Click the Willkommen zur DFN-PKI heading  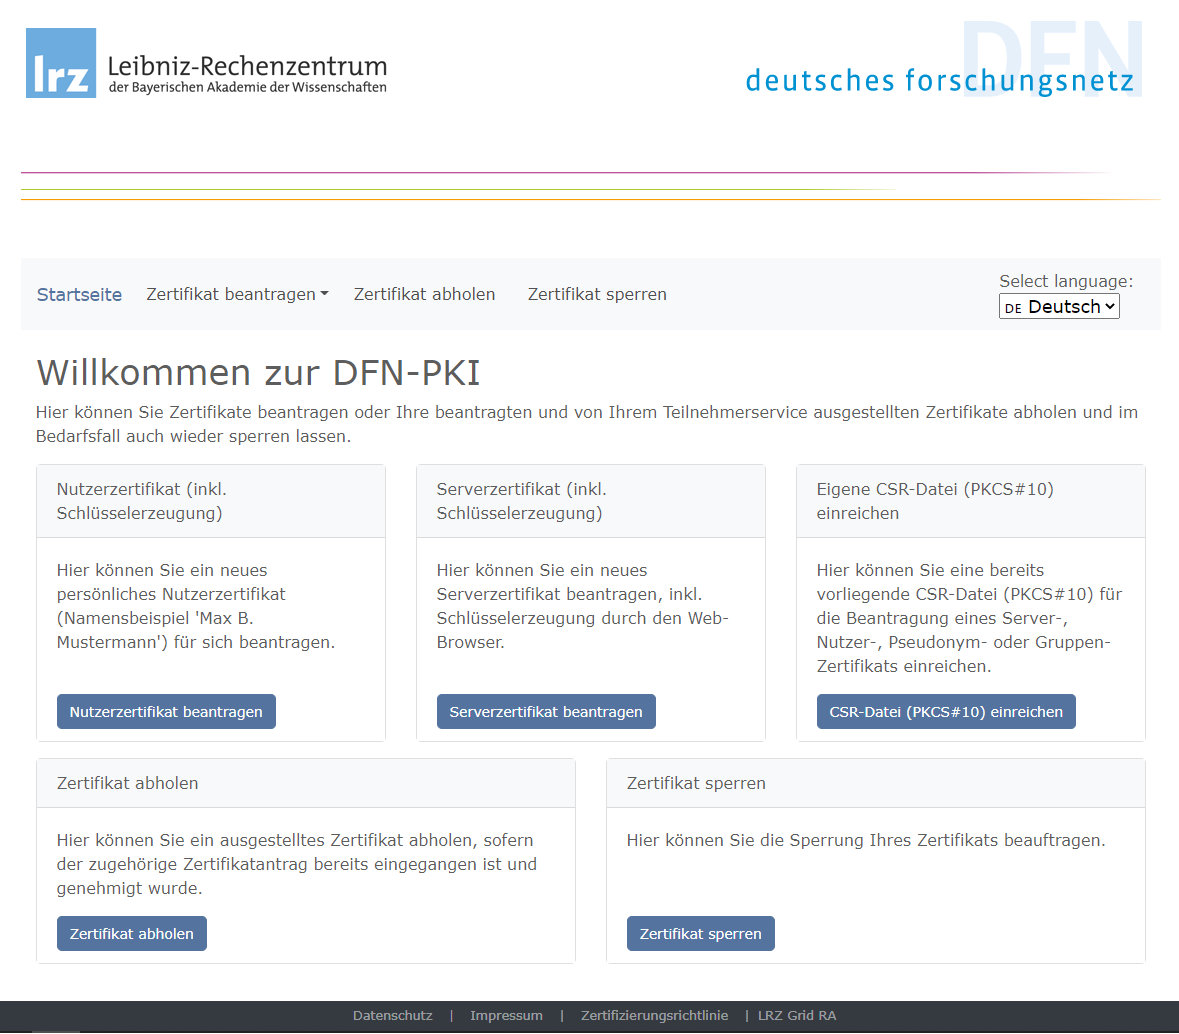point(258,372)
